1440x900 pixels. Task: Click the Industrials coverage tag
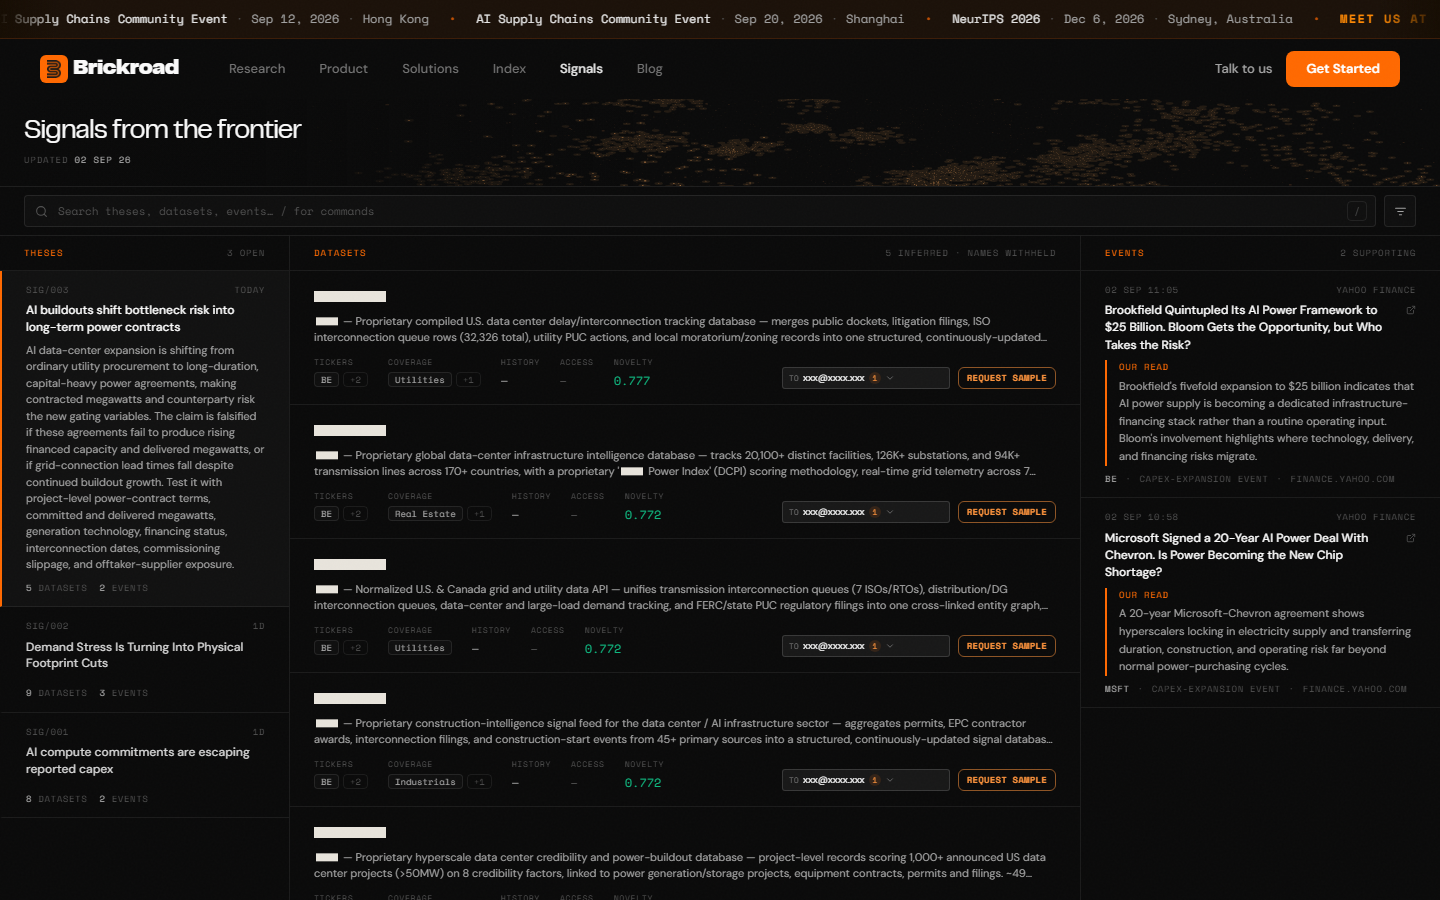click(x=425, y=782)
